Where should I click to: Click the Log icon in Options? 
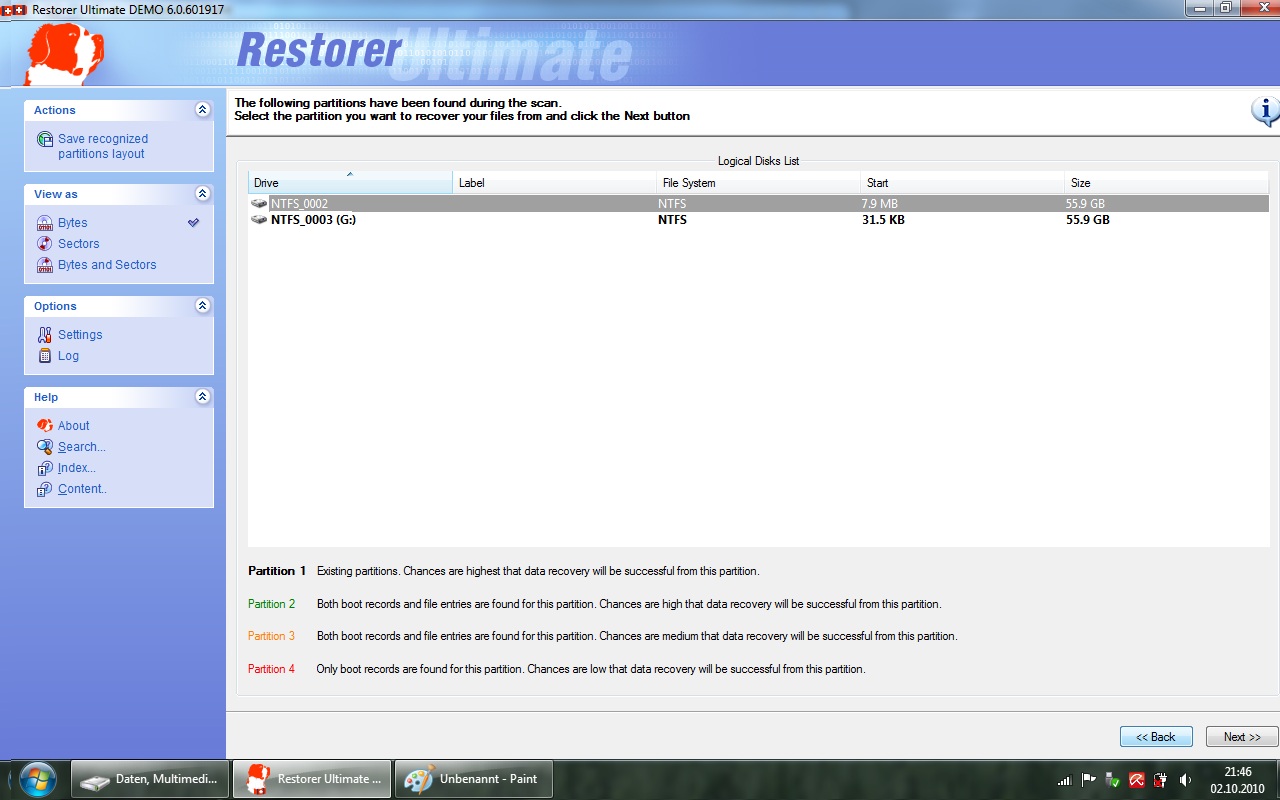pos(44,356)
